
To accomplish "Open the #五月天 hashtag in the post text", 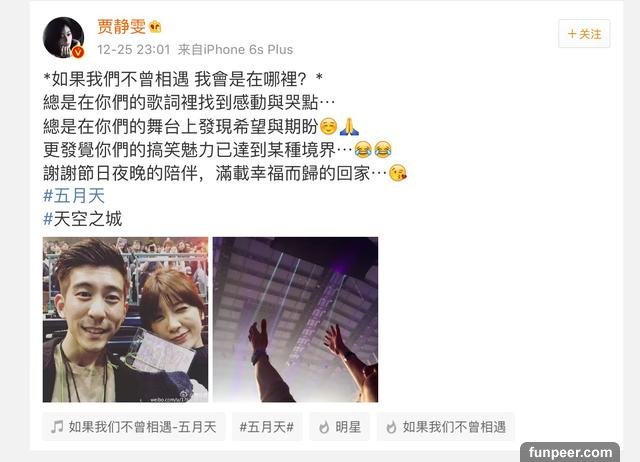I will point(74,196).
